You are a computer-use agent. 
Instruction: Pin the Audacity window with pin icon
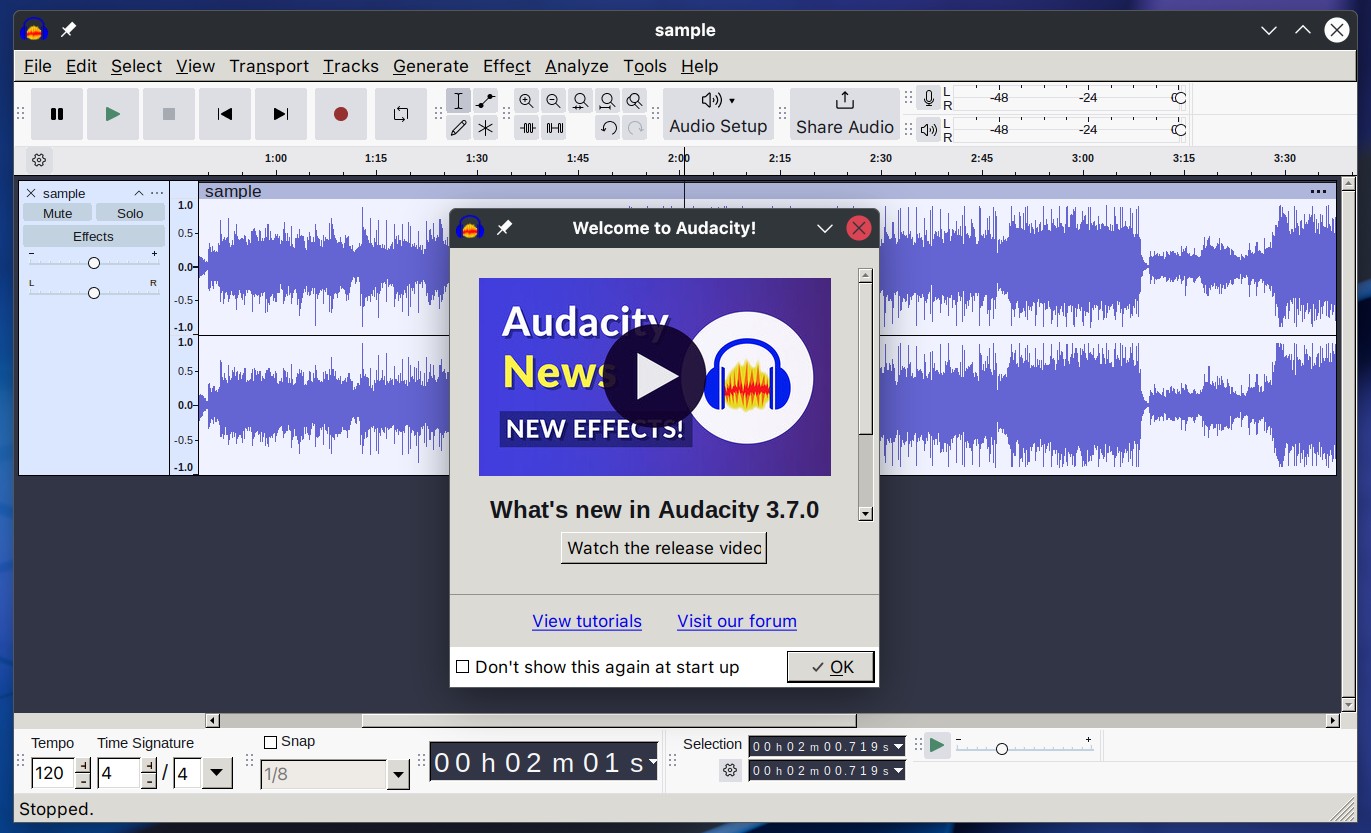coord(68,30)
